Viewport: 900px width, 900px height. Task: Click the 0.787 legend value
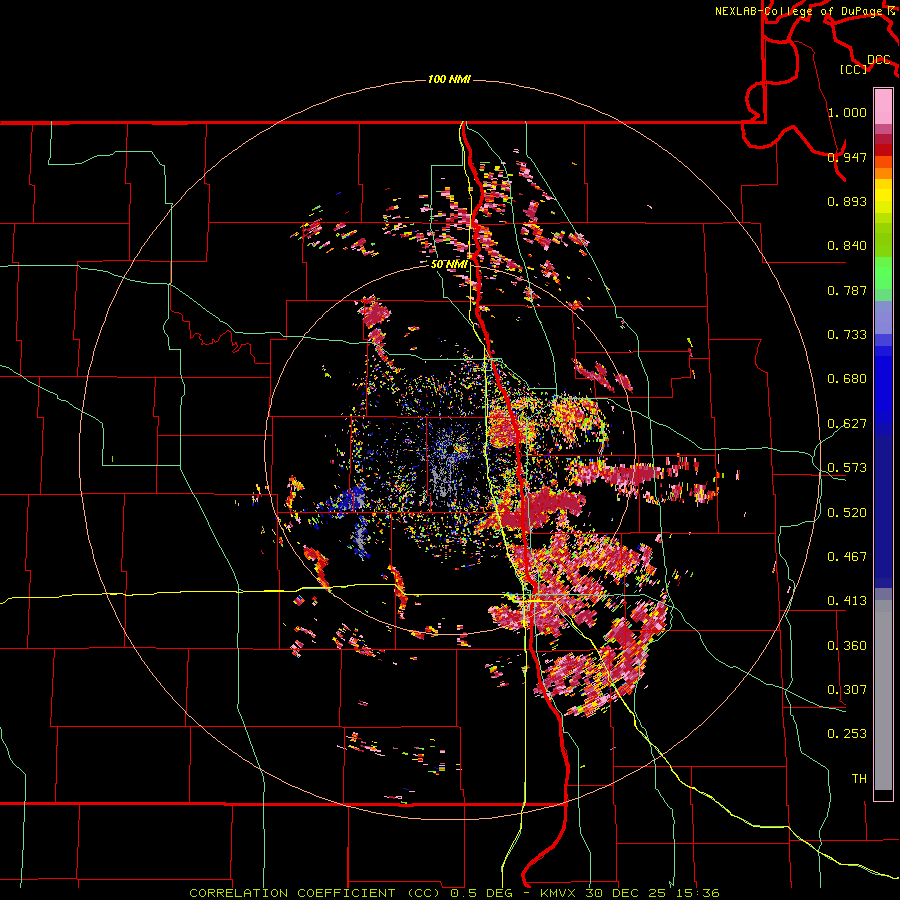point(847,290)
